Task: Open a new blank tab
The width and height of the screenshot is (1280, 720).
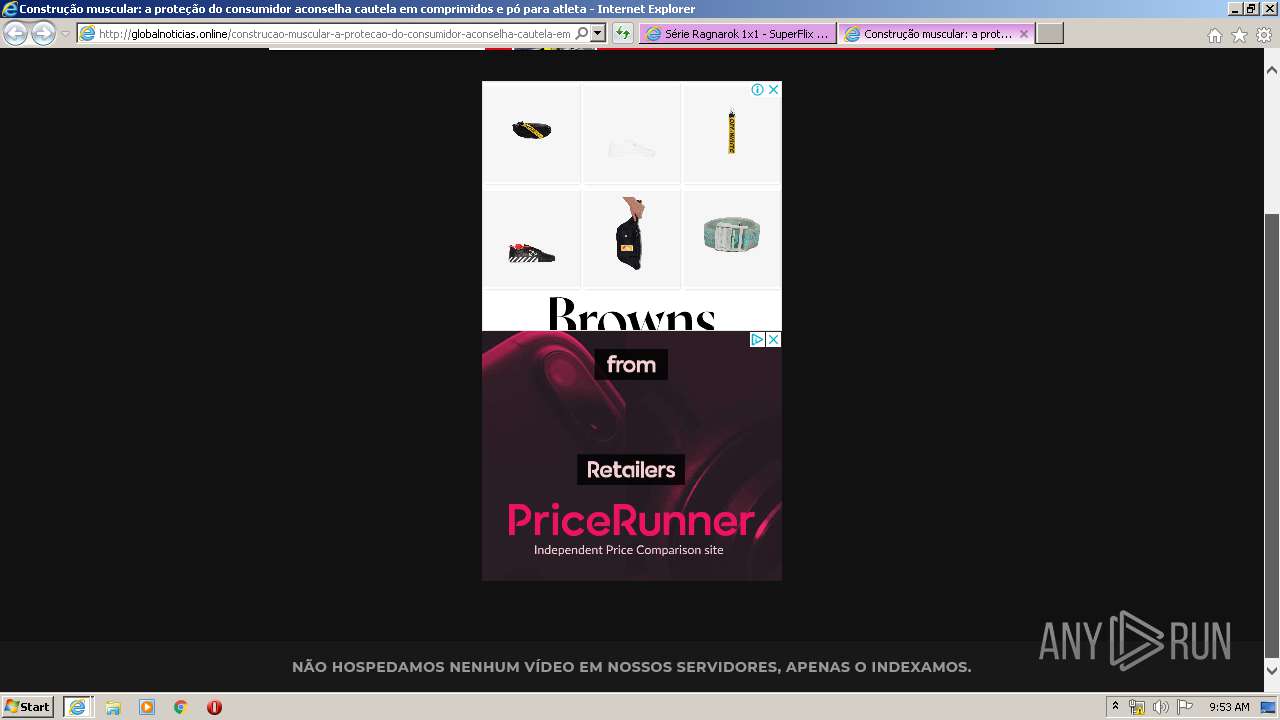Action: click(1049, 33)
